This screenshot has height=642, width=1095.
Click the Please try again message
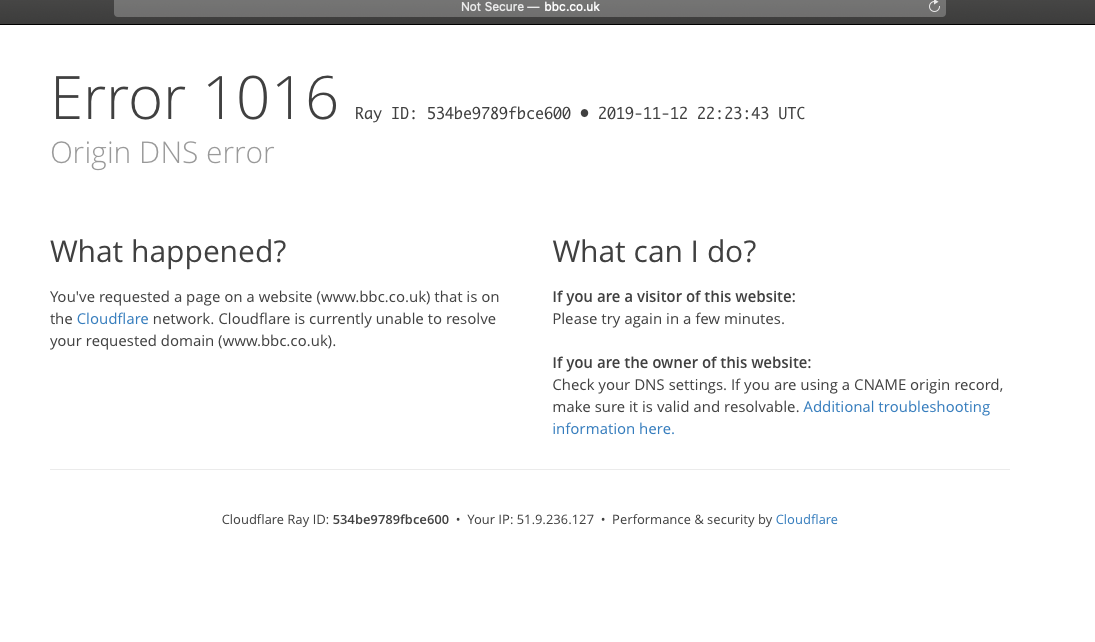pyautogui.click(x=668, y=318)
